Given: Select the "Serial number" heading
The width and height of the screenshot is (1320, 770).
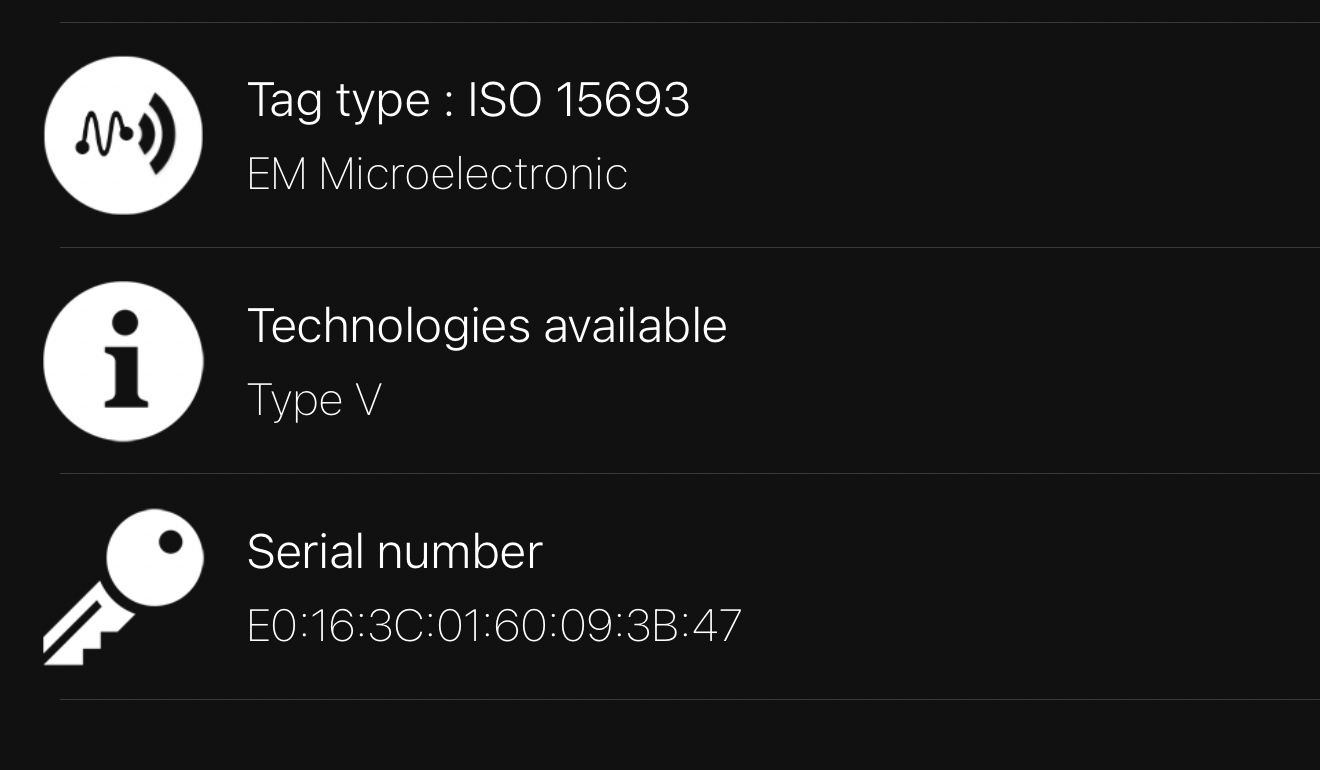Looking at the screenshot, I should [x=394, y=551].
